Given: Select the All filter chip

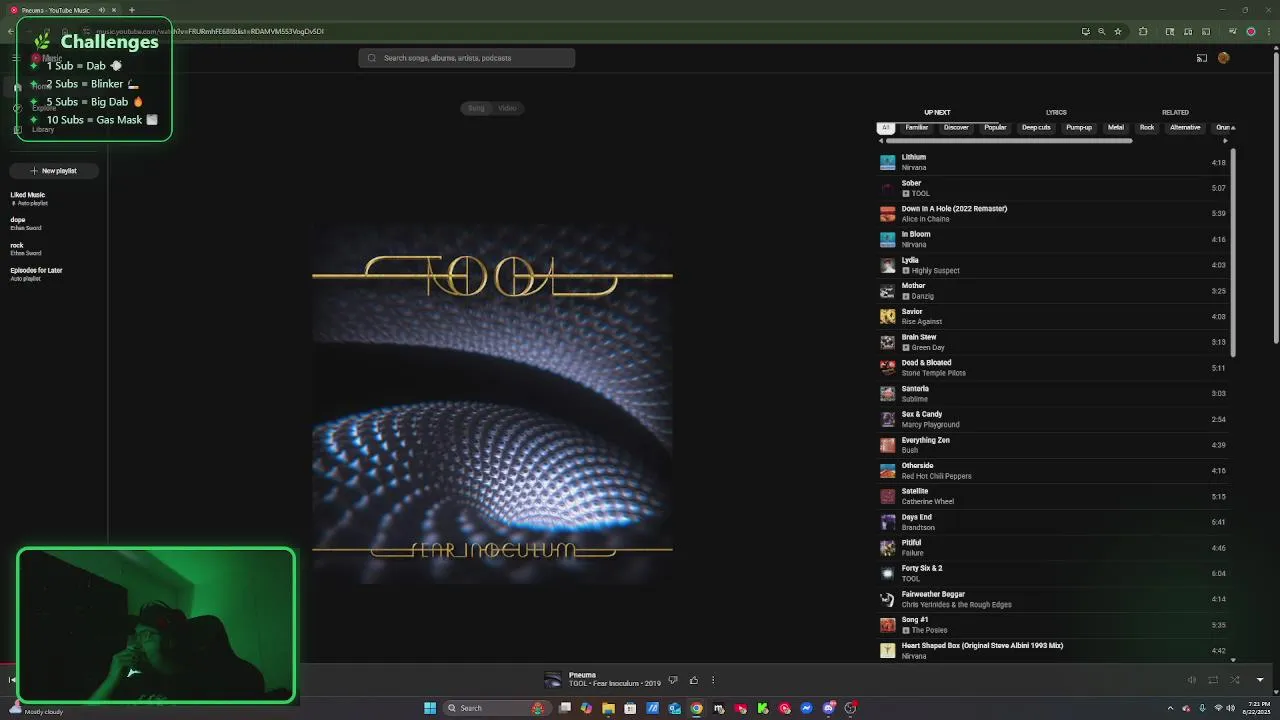Looking at the screenshot, I should [x=885, y=128].
